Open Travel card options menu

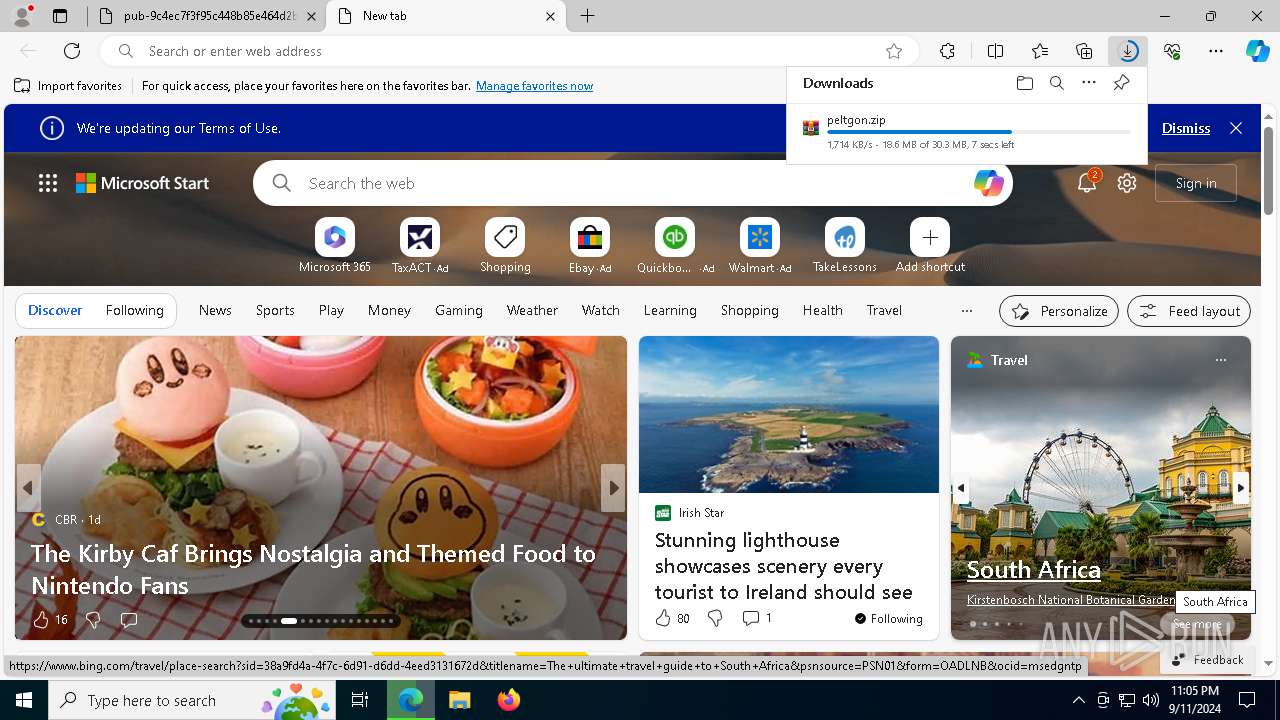[1220, 360]
